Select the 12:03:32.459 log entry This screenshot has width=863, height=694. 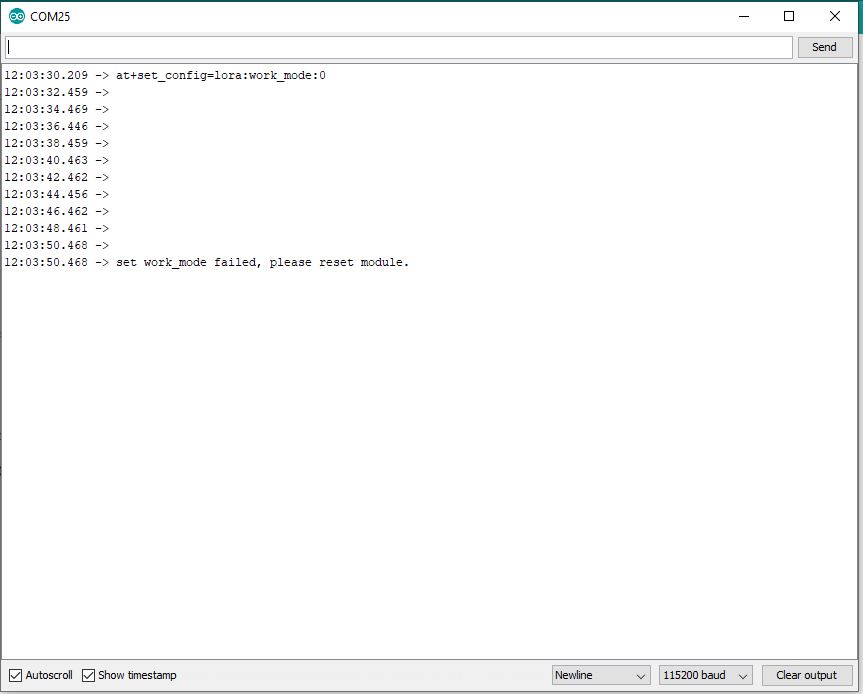pyautogui.click(x=56, y=92)
